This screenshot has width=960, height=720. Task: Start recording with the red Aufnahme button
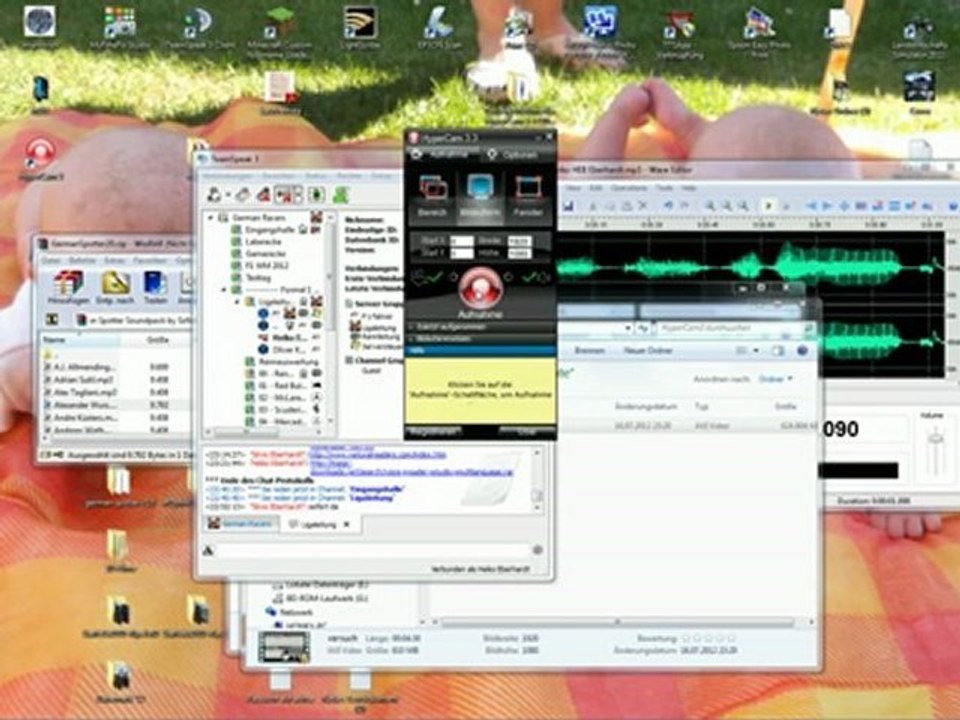coord(480,288)
